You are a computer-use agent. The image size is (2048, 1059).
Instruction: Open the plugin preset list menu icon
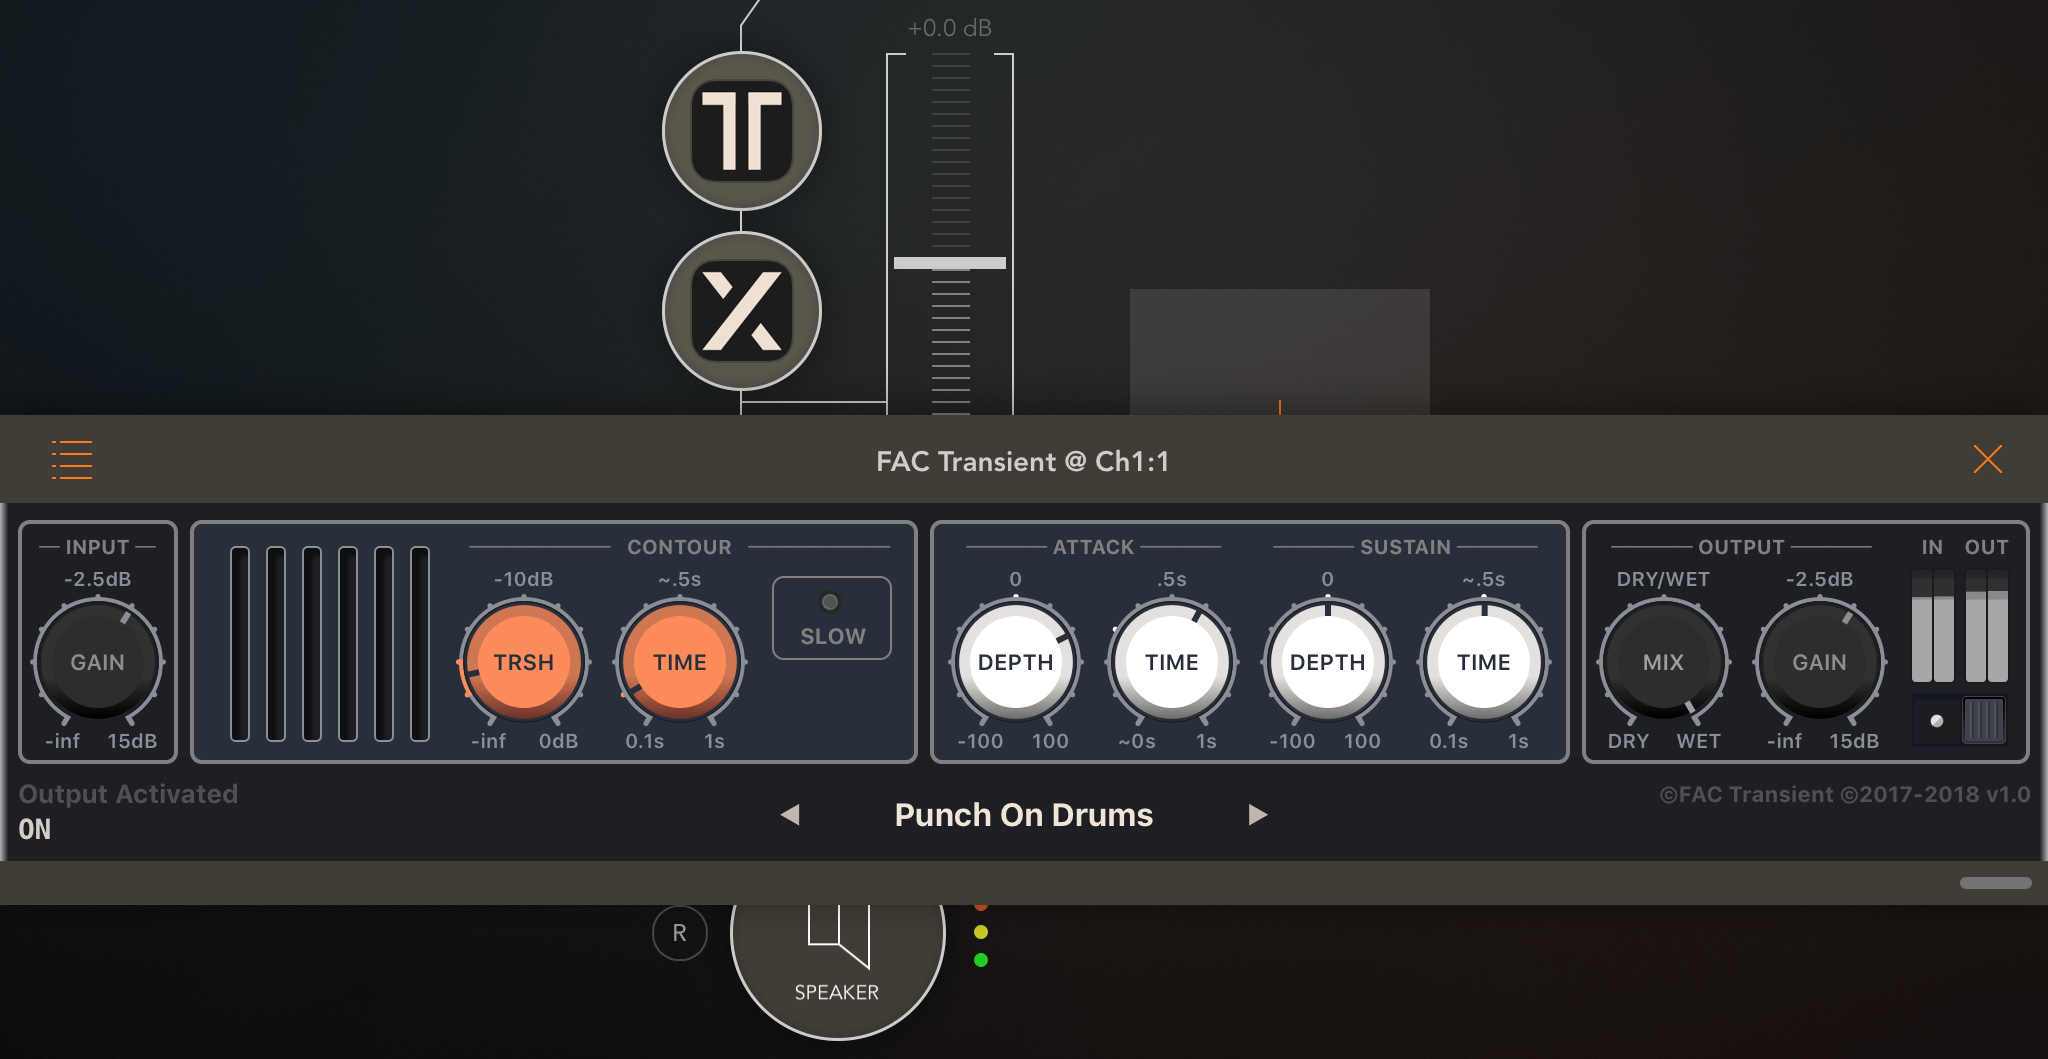[x=72, y=460]
